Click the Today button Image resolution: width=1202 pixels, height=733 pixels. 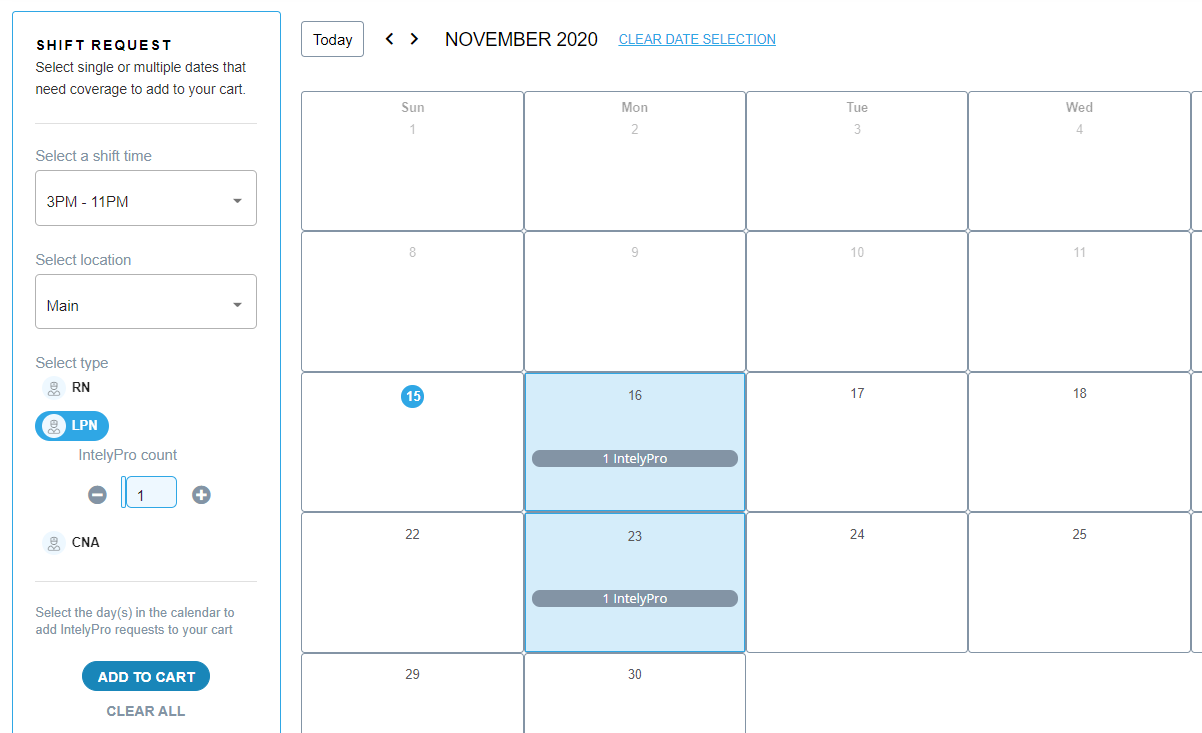coord(332,39)
